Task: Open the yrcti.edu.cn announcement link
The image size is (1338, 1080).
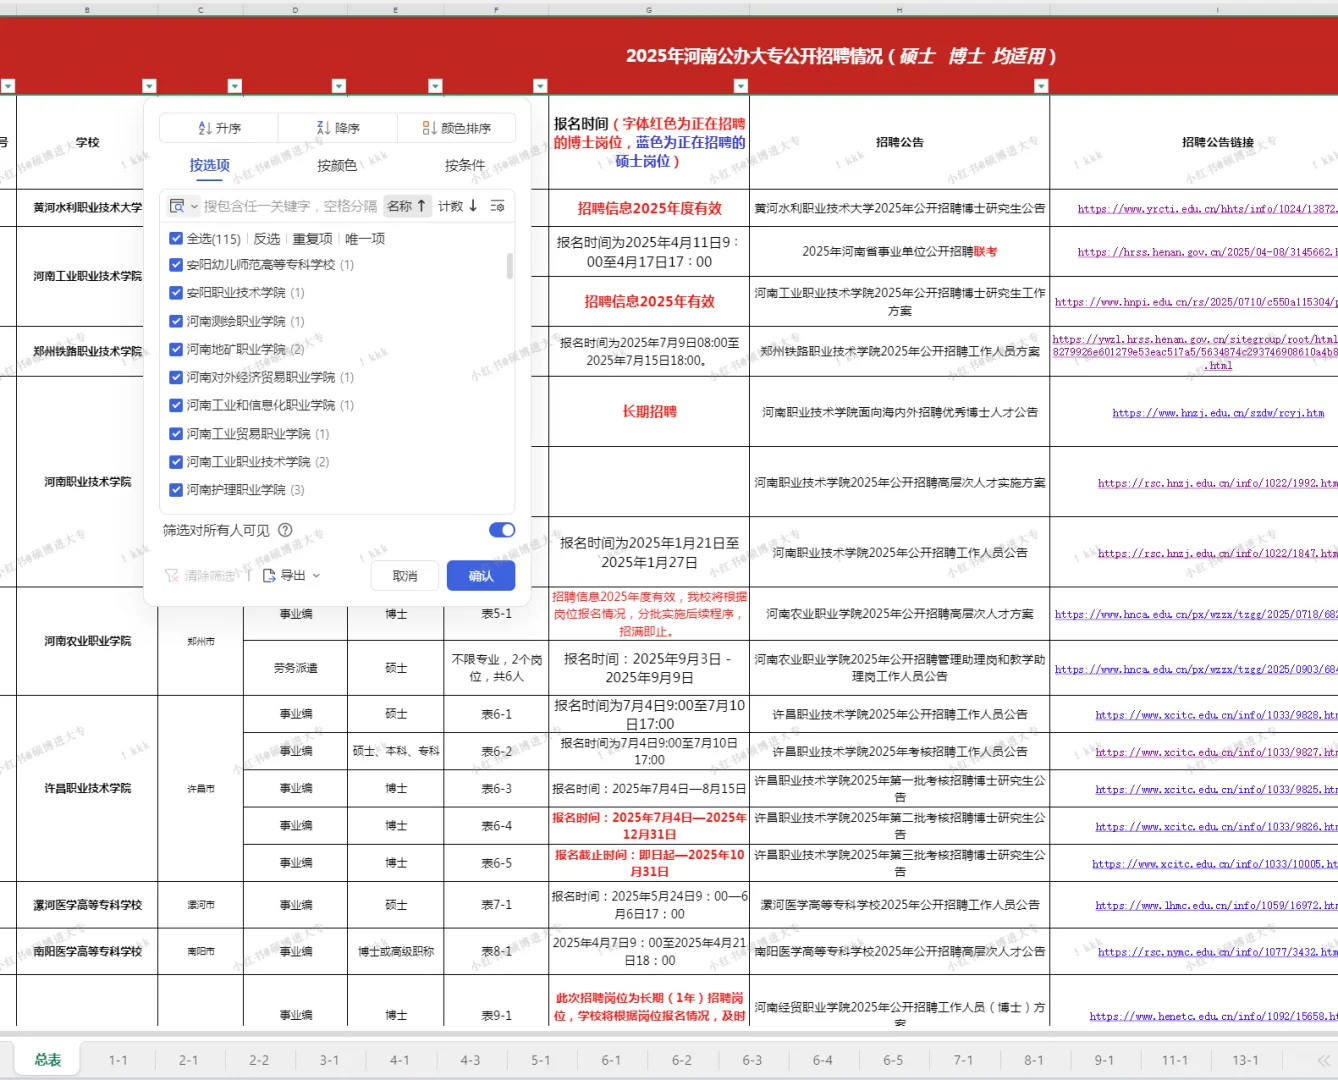Action: click(1207, 209)
